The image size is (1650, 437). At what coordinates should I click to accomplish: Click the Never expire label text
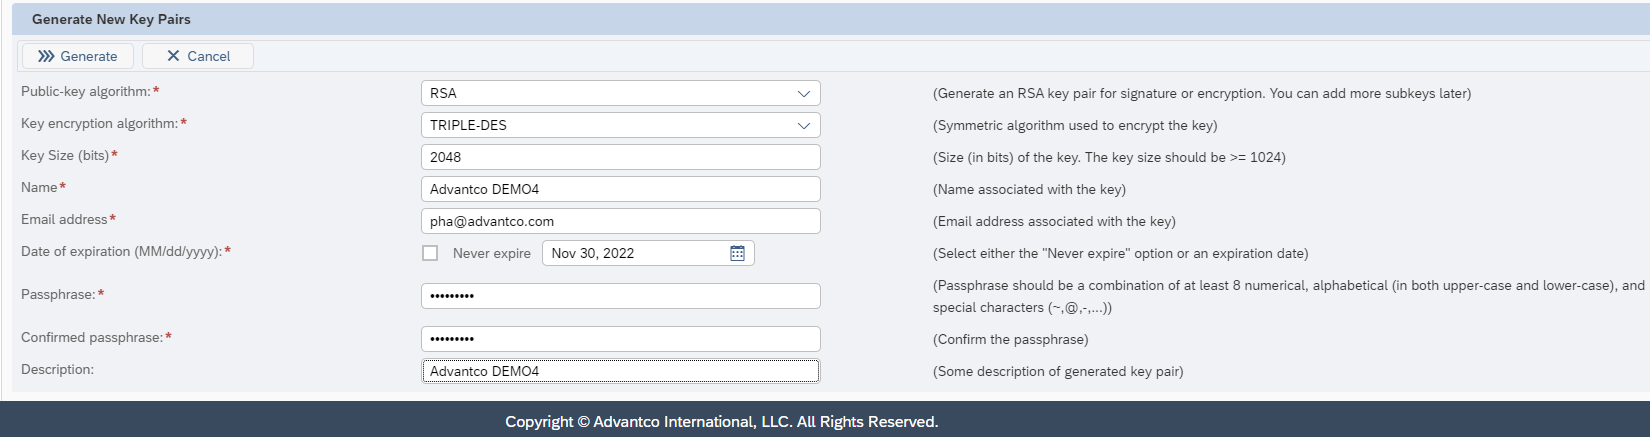(x=491, y=254)
